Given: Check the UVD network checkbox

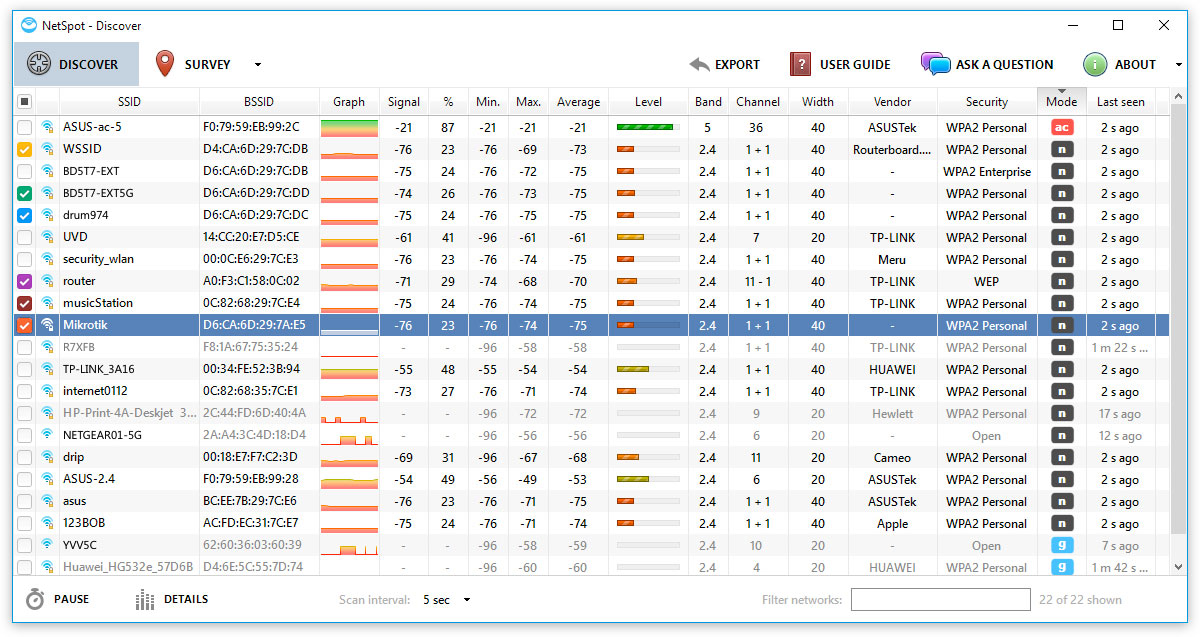Looking at the screenshot, I should [x=25, y=237].
